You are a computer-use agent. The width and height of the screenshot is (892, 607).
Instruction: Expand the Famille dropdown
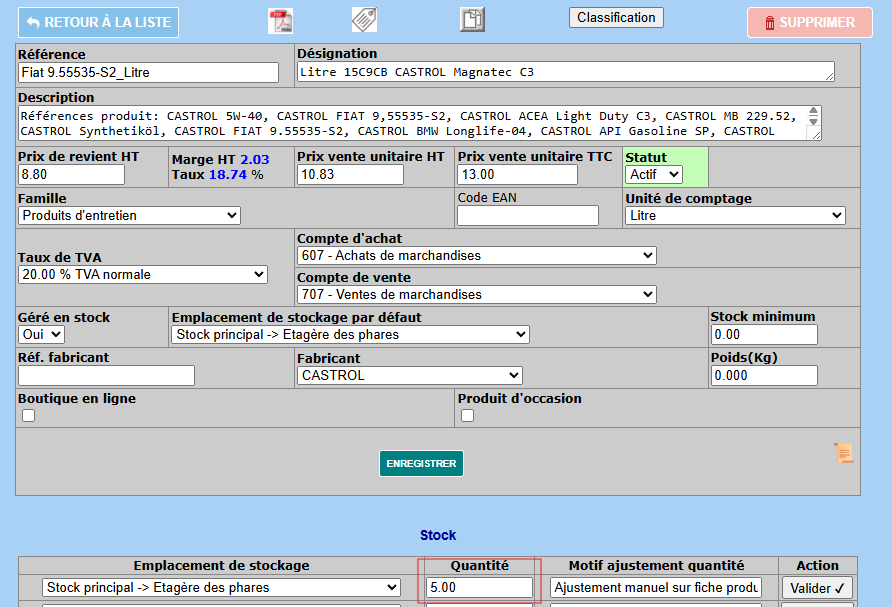coord(130,215)
